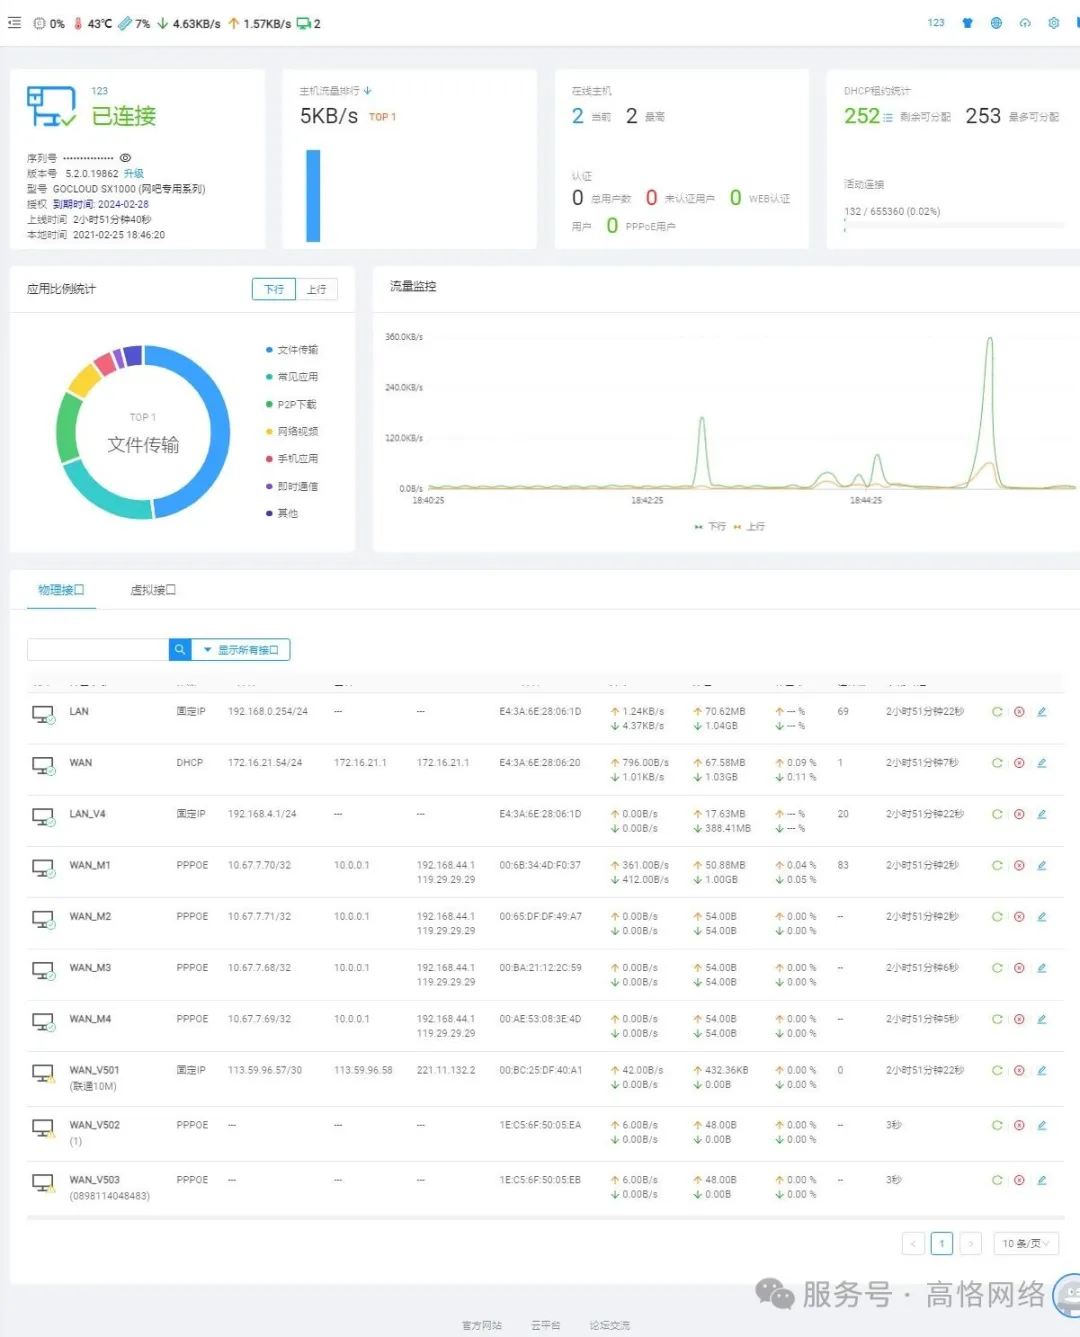Open the gear settings icon in header
This screenshot has height=1337, width=1080.
(x=1054, y=23)
